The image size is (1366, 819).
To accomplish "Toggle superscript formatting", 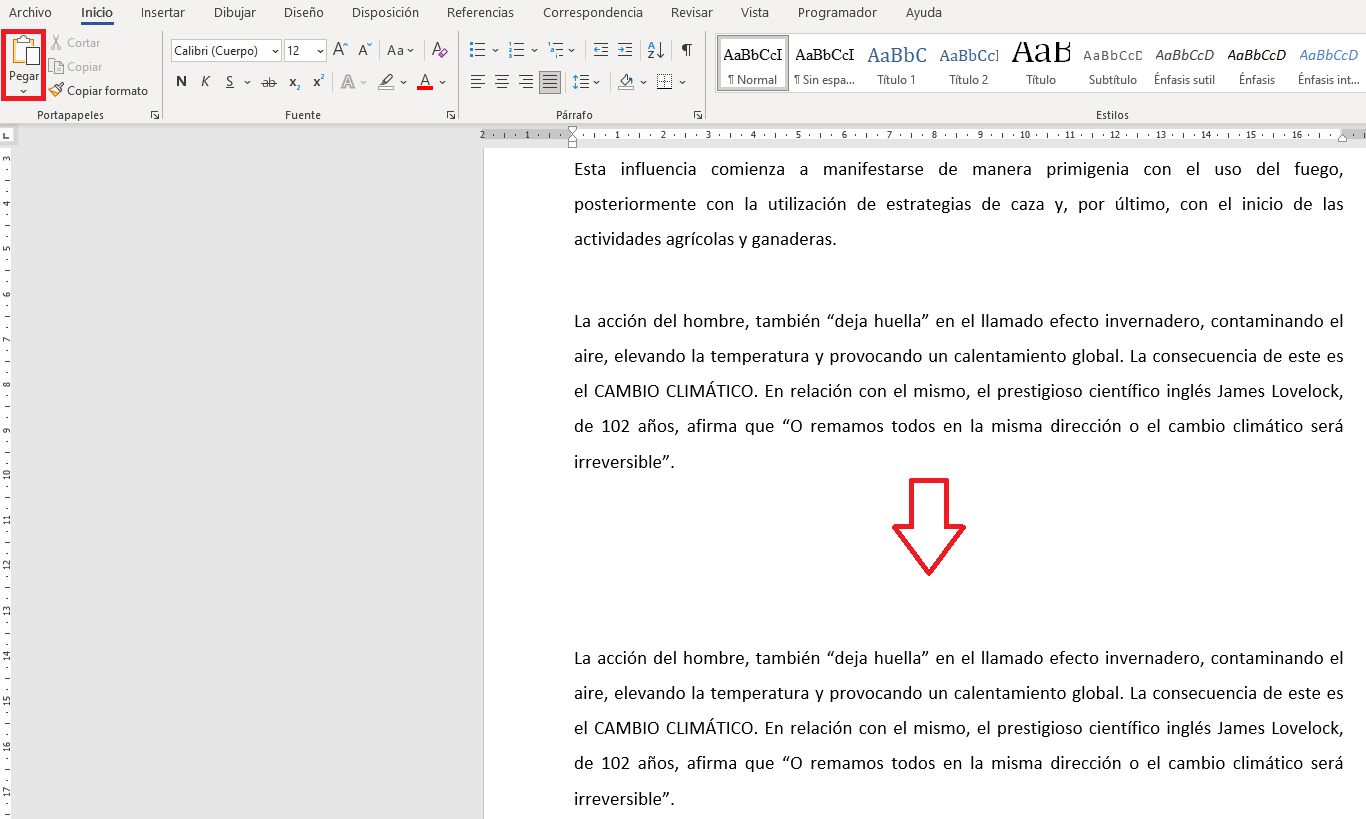I will [x=318, y=82].
